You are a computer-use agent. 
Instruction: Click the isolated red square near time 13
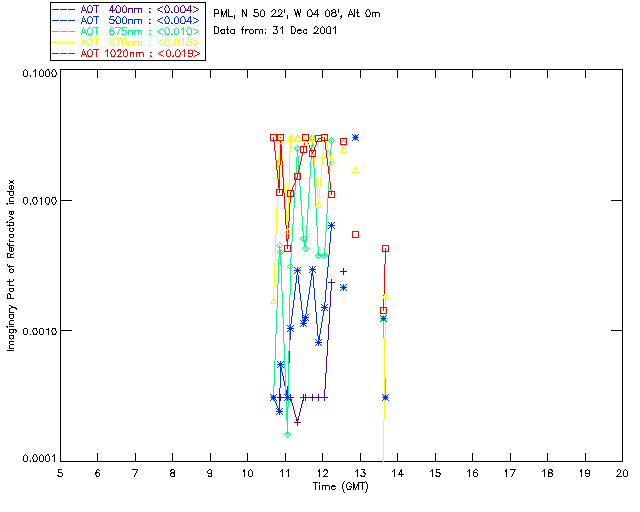pos(356,235)
